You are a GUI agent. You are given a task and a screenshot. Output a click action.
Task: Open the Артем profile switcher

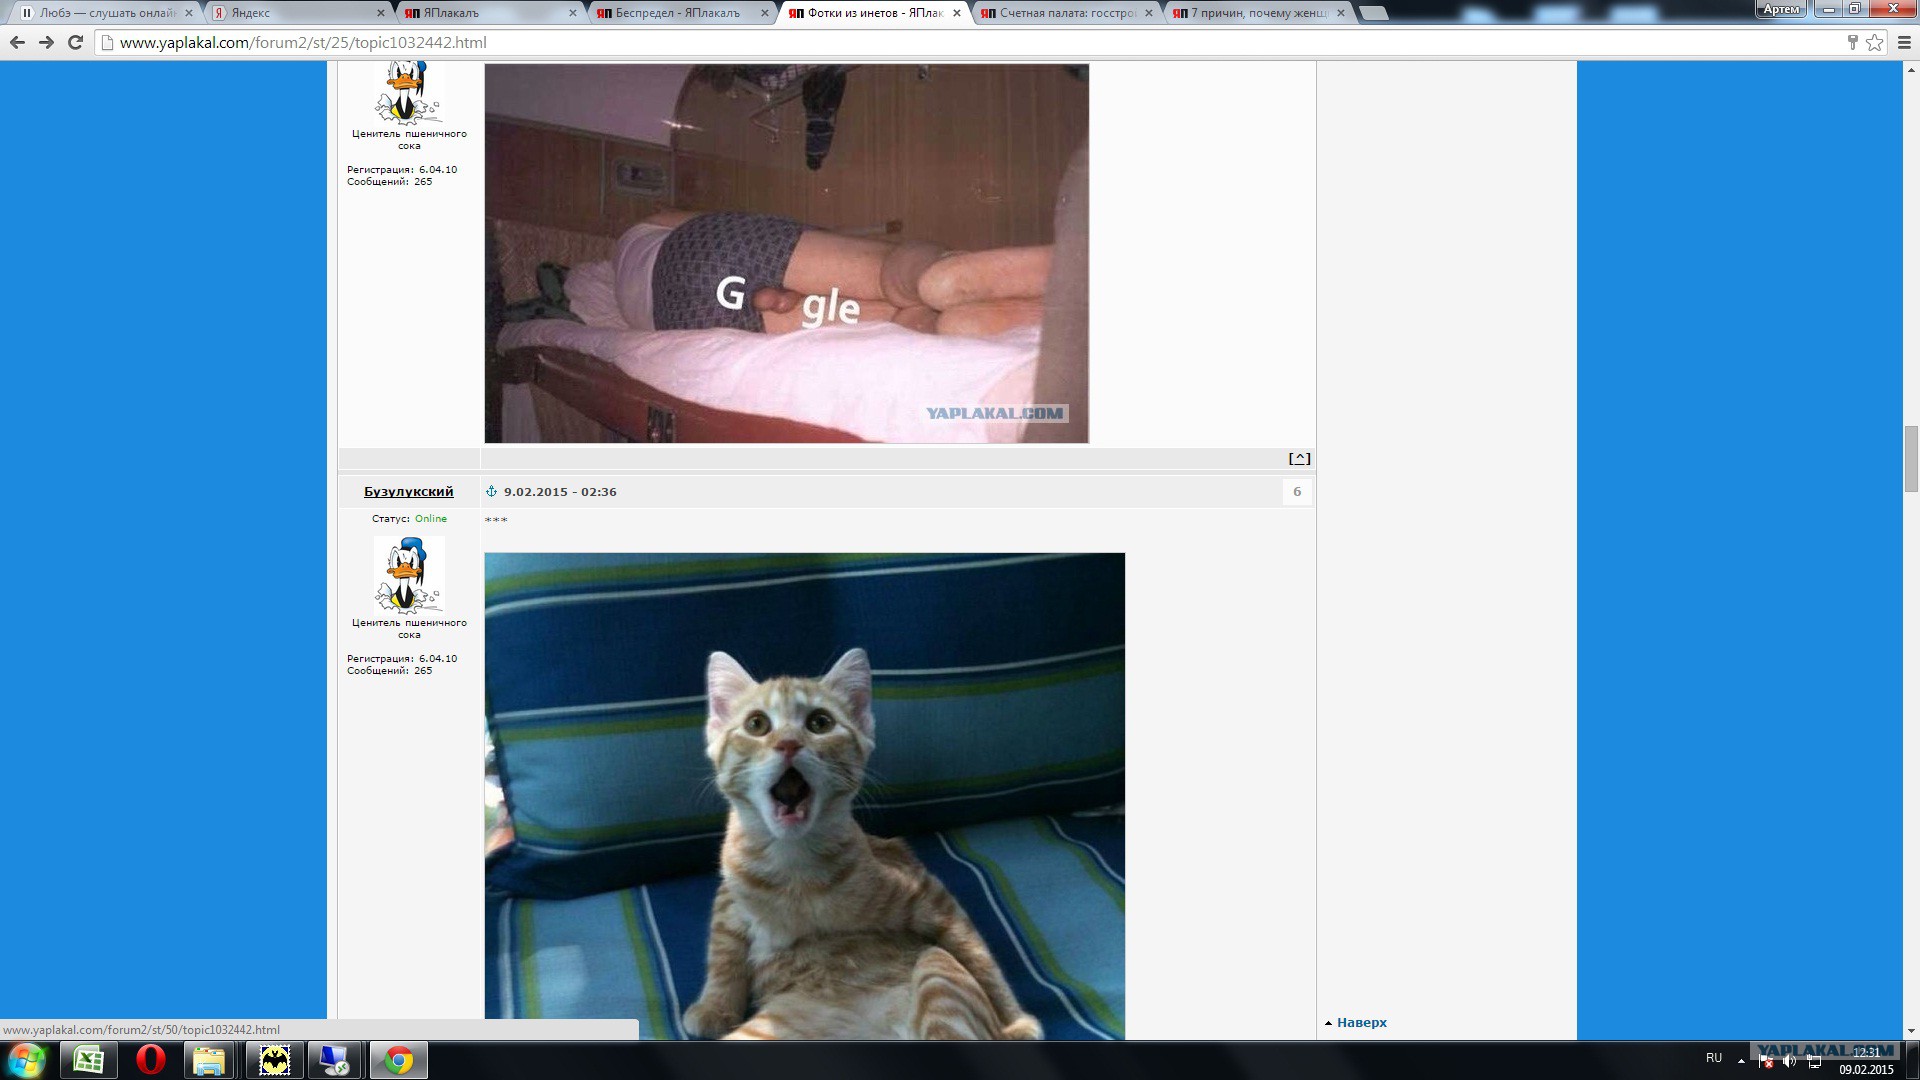(1781, 9)
